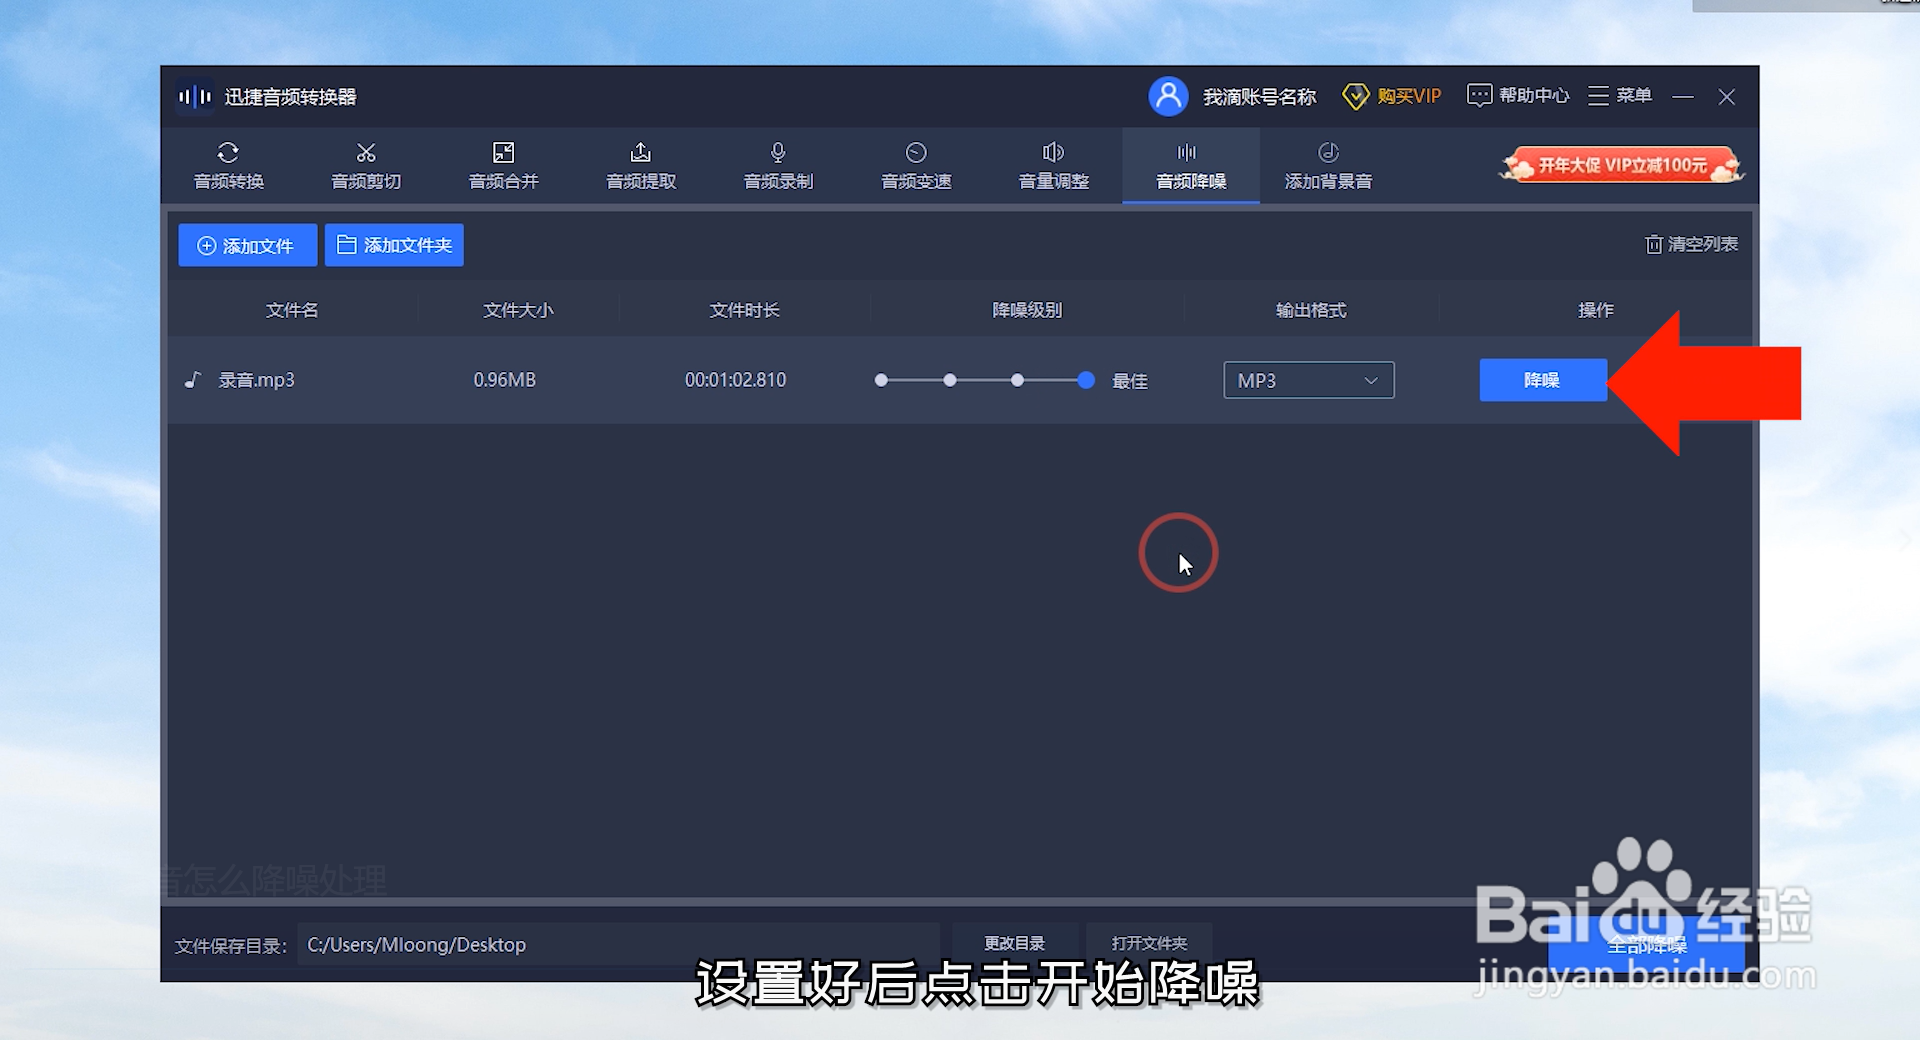Click the 我滴账号名称 account name
1920x1040 pixels.
[x=1259, y=97]
